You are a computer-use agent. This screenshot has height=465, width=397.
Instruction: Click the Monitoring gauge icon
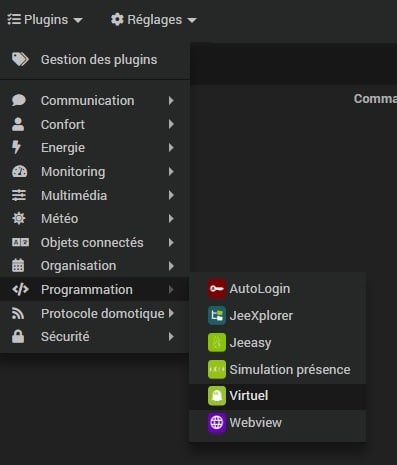point(20,171)
